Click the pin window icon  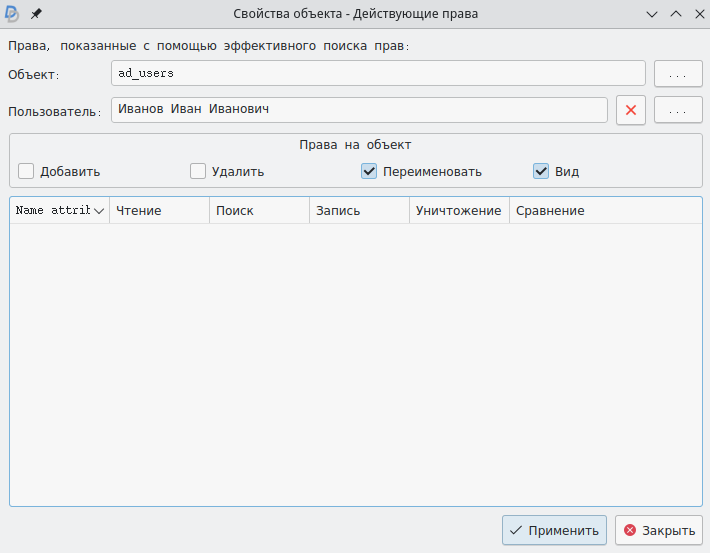36,14
